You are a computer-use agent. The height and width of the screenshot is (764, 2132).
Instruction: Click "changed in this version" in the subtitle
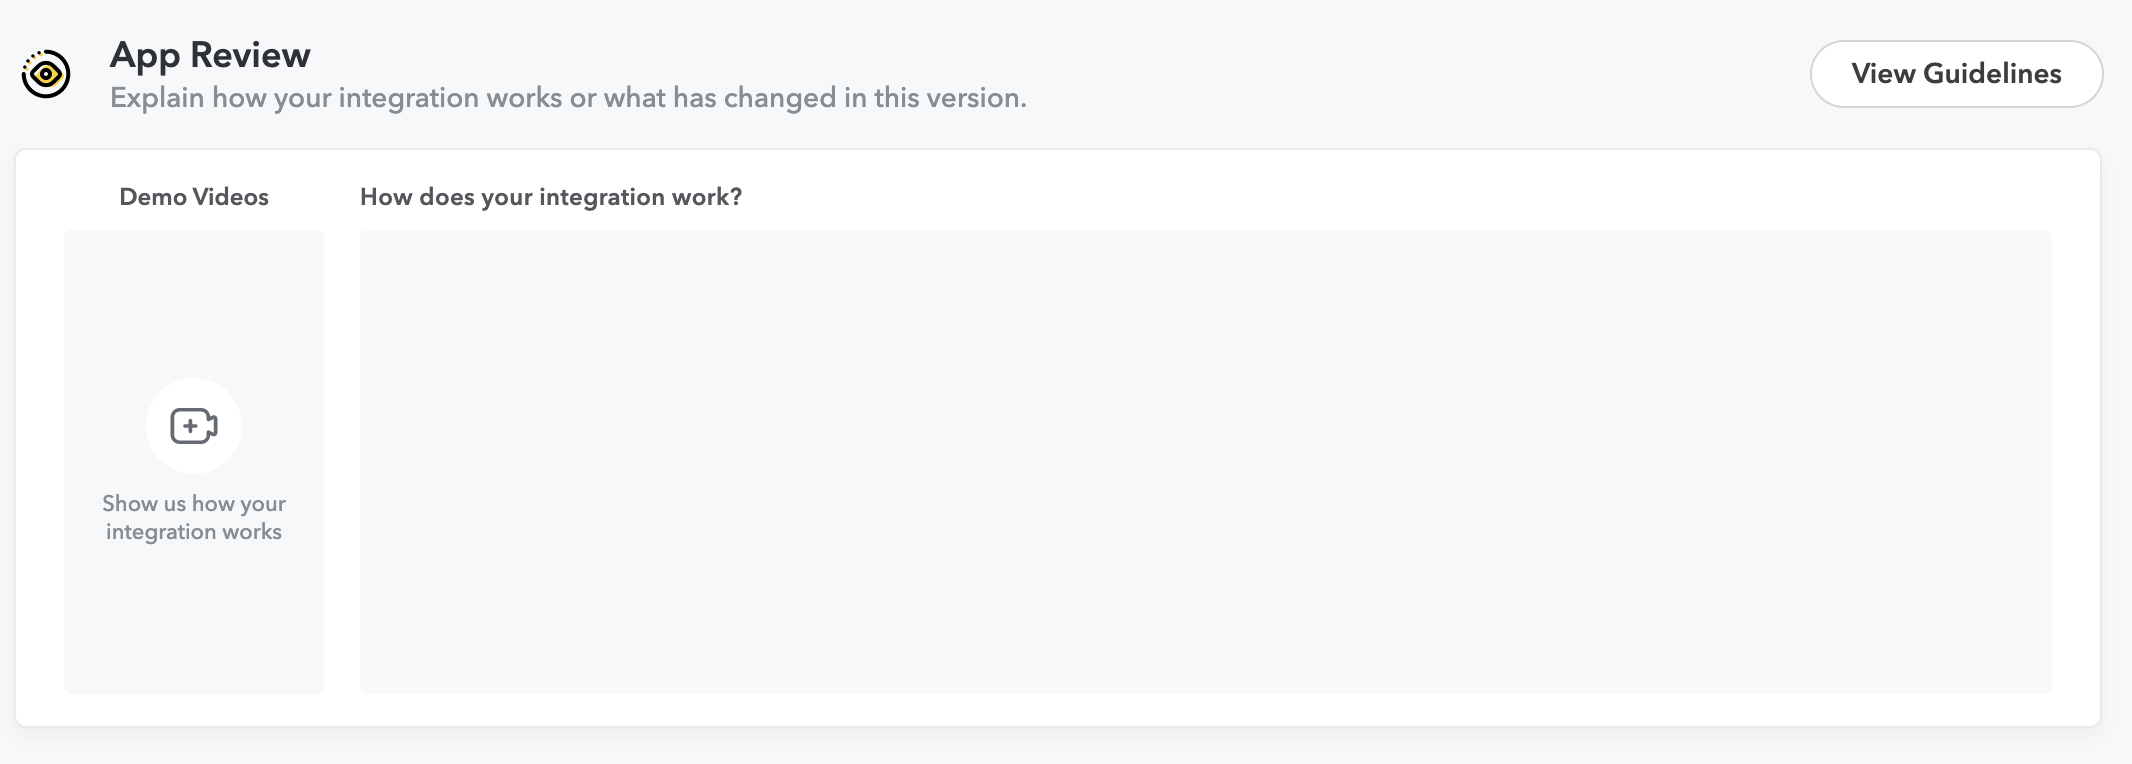[x=875, y=98]
